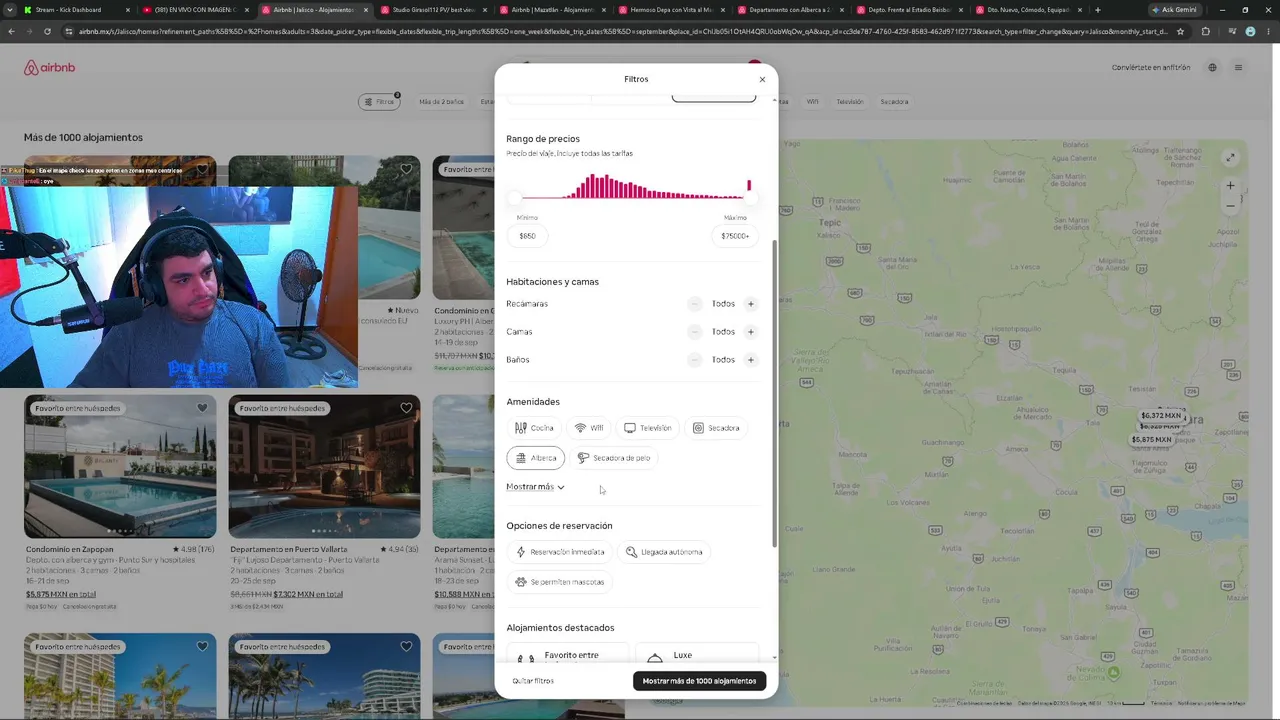Edit the Máximo price field
The width and height of the screenshot is (1280, 720).
(735, 236)
